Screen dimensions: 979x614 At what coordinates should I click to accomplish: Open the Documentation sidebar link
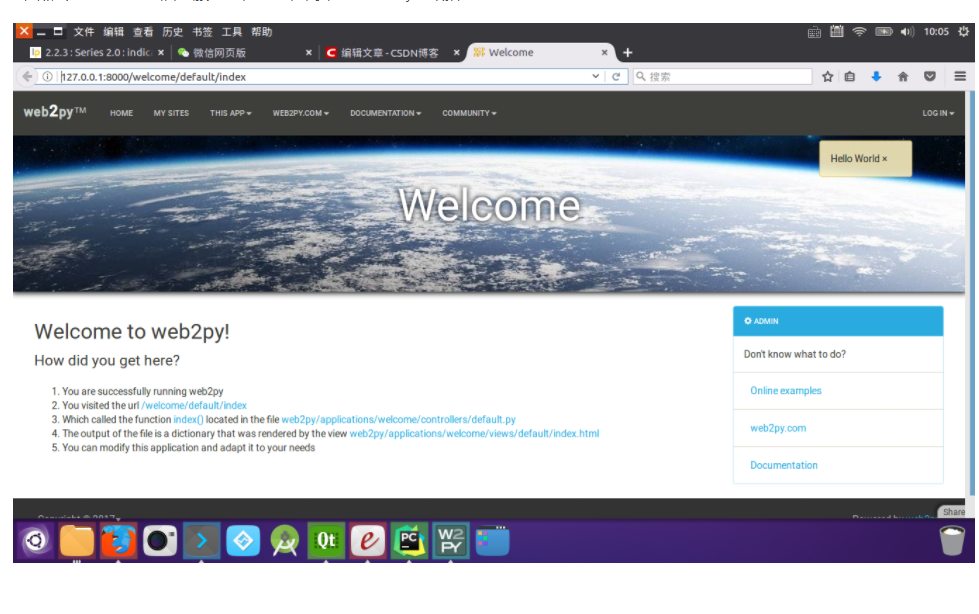pos(784,465)
